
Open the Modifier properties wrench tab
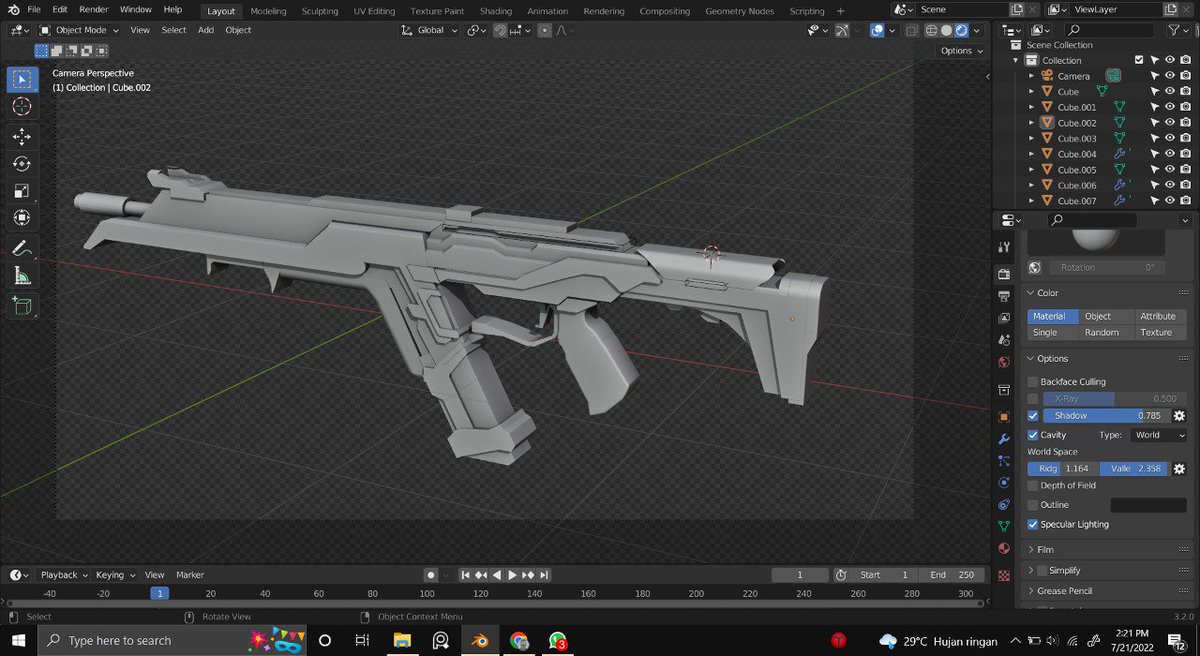tap(1004, 439)
